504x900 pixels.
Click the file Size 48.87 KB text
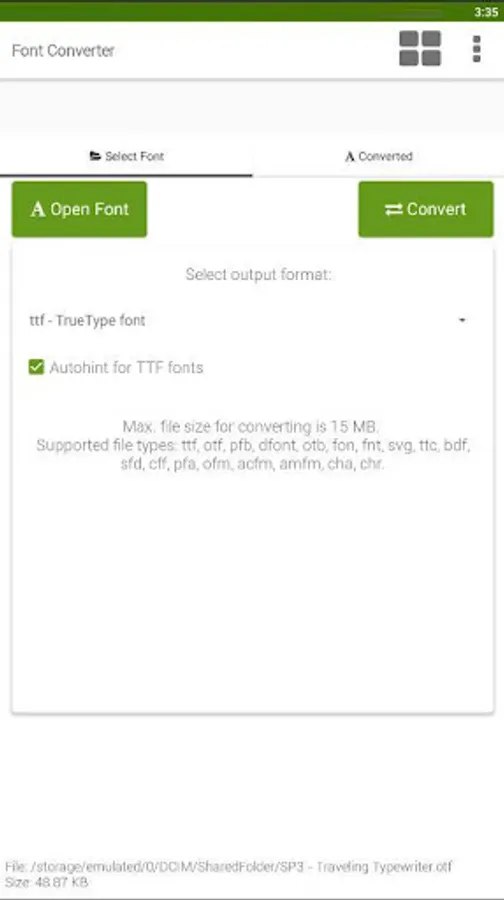pos(47,882)
